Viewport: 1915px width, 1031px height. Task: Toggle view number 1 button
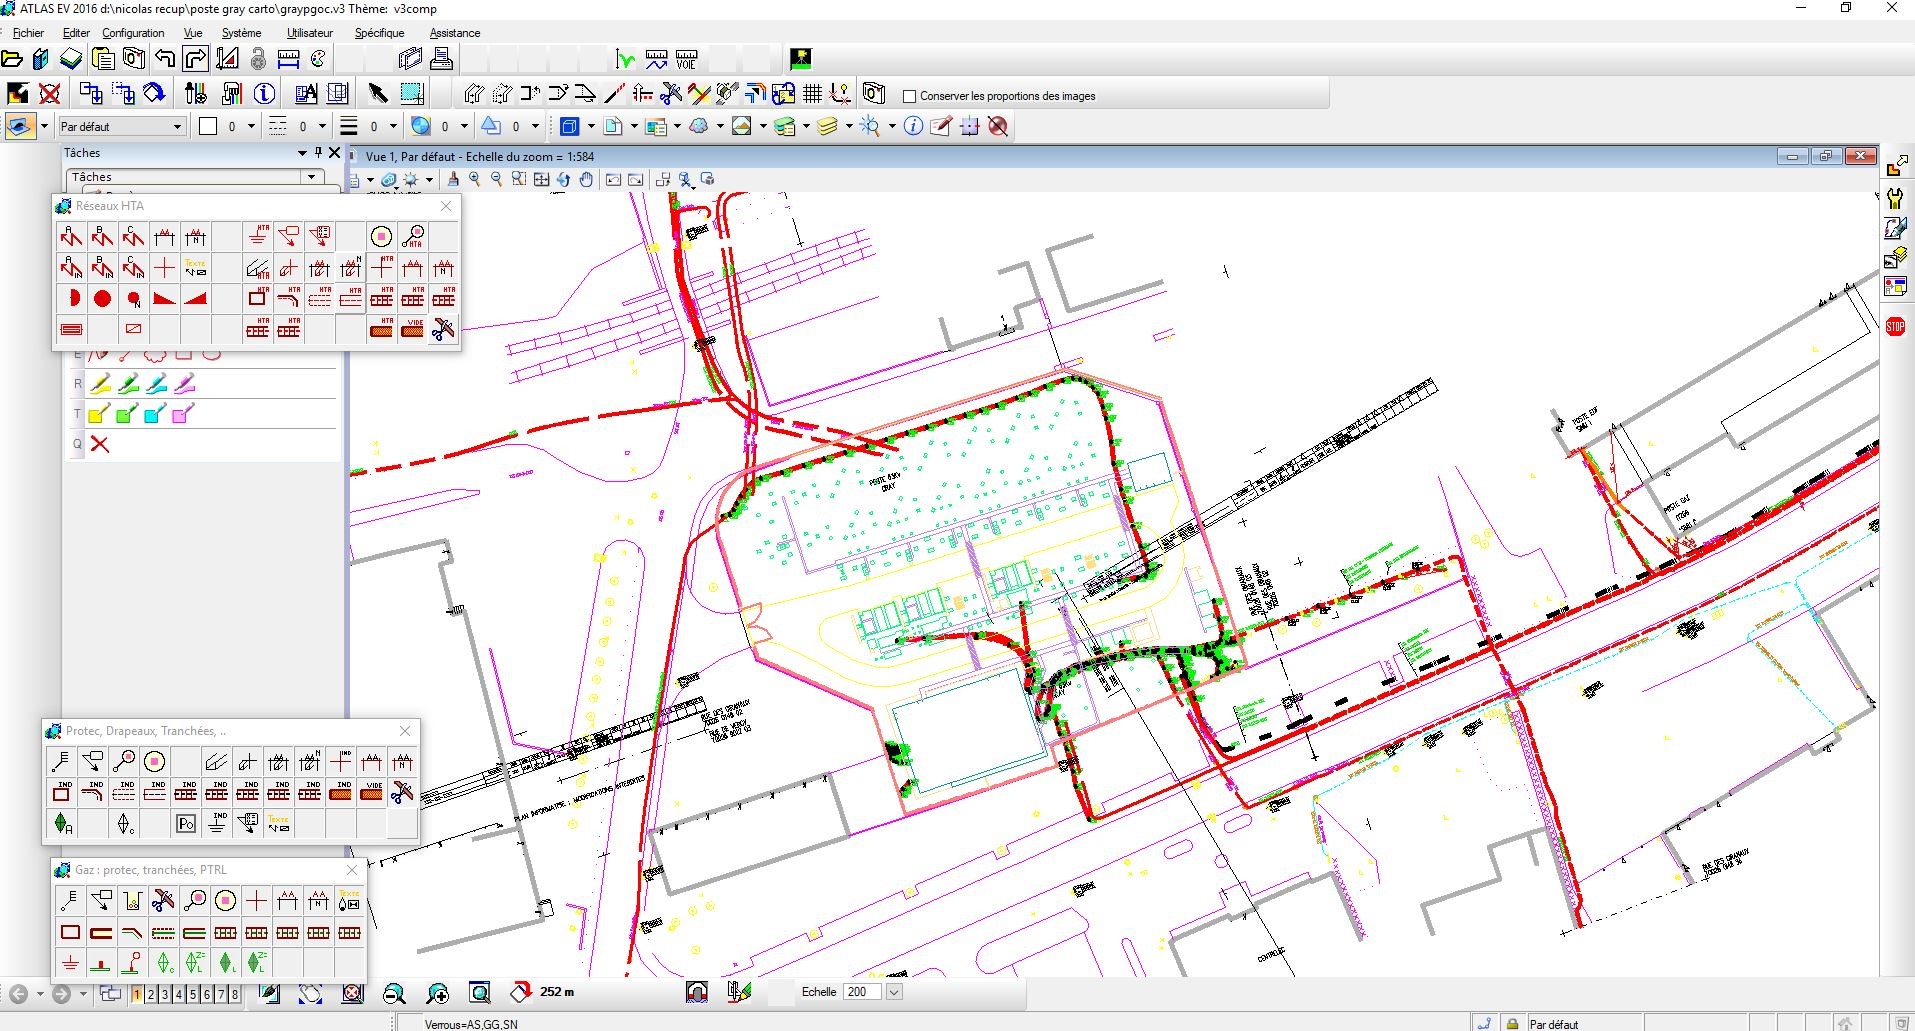[137, 994]
